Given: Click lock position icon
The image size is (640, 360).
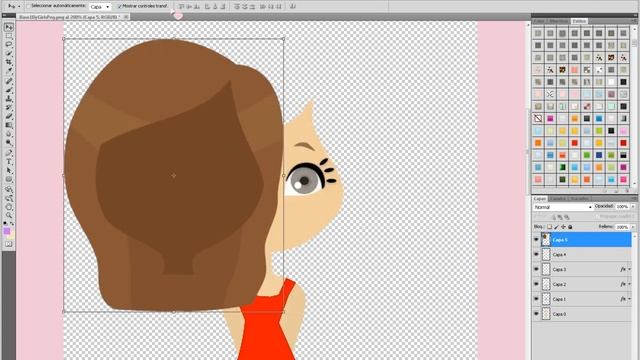Looking at the screenshot, I should (x=563, y=227).
